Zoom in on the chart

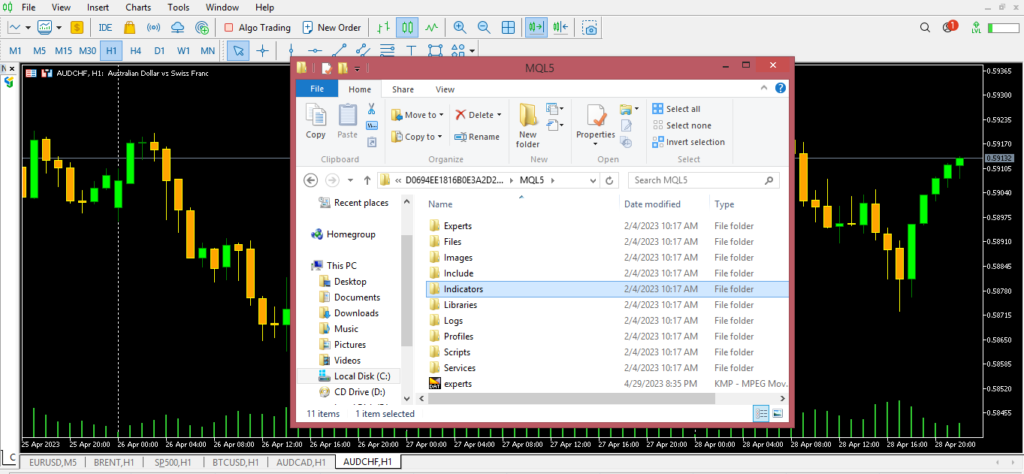(459, 27)
